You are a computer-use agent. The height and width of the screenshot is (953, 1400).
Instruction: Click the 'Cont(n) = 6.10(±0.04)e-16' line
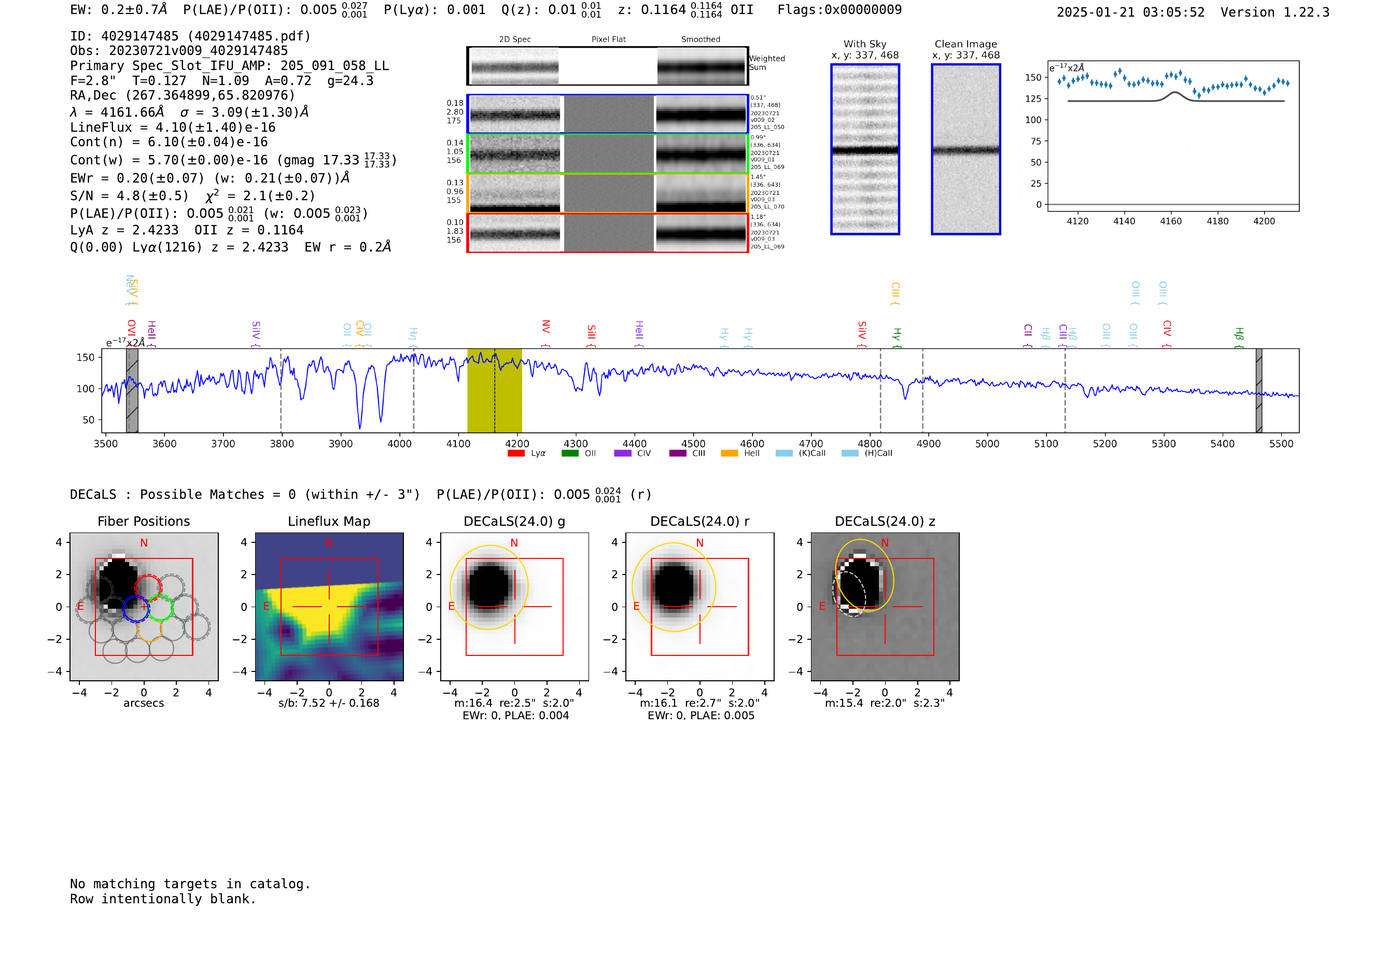169,142
